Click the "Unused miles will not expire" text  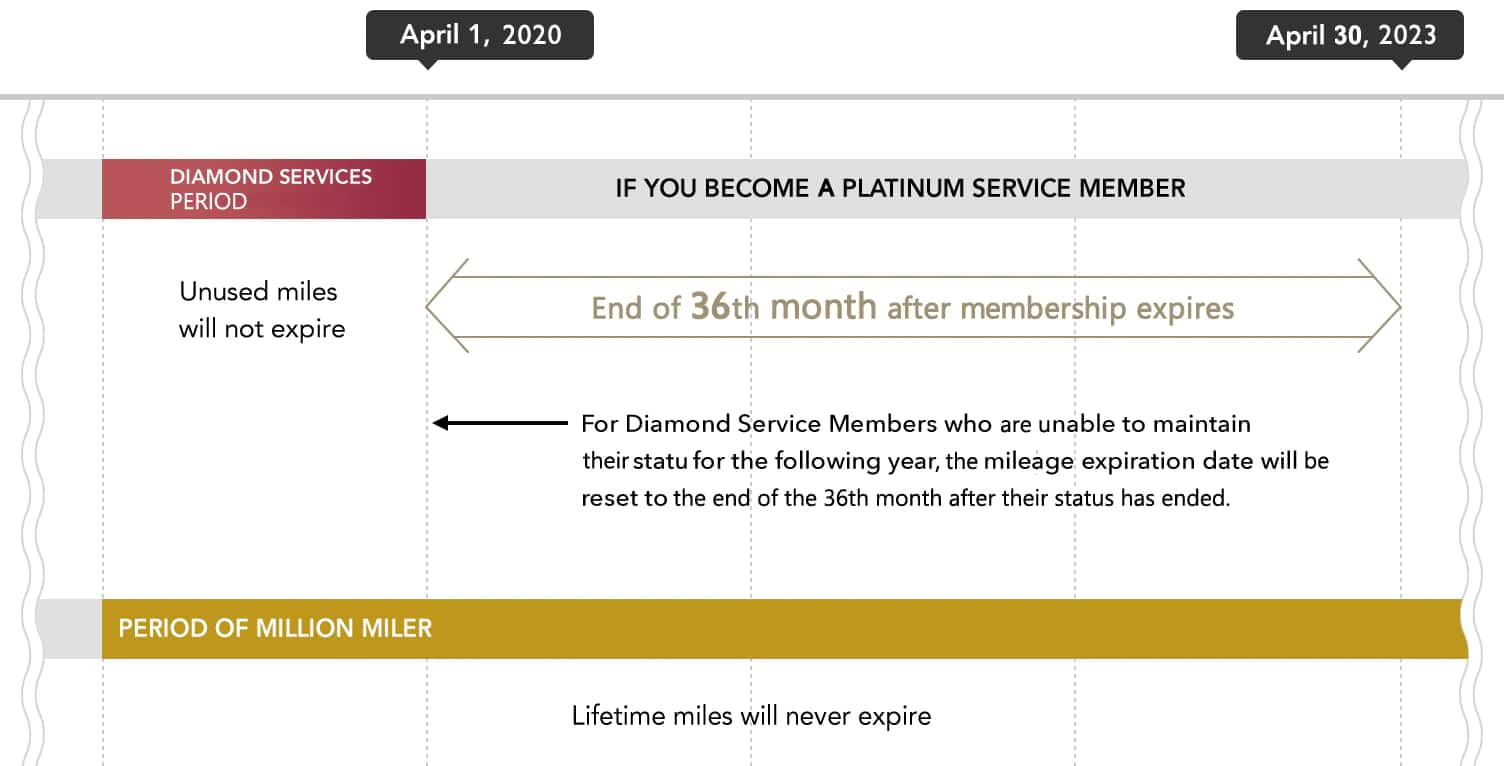(261, 310)
